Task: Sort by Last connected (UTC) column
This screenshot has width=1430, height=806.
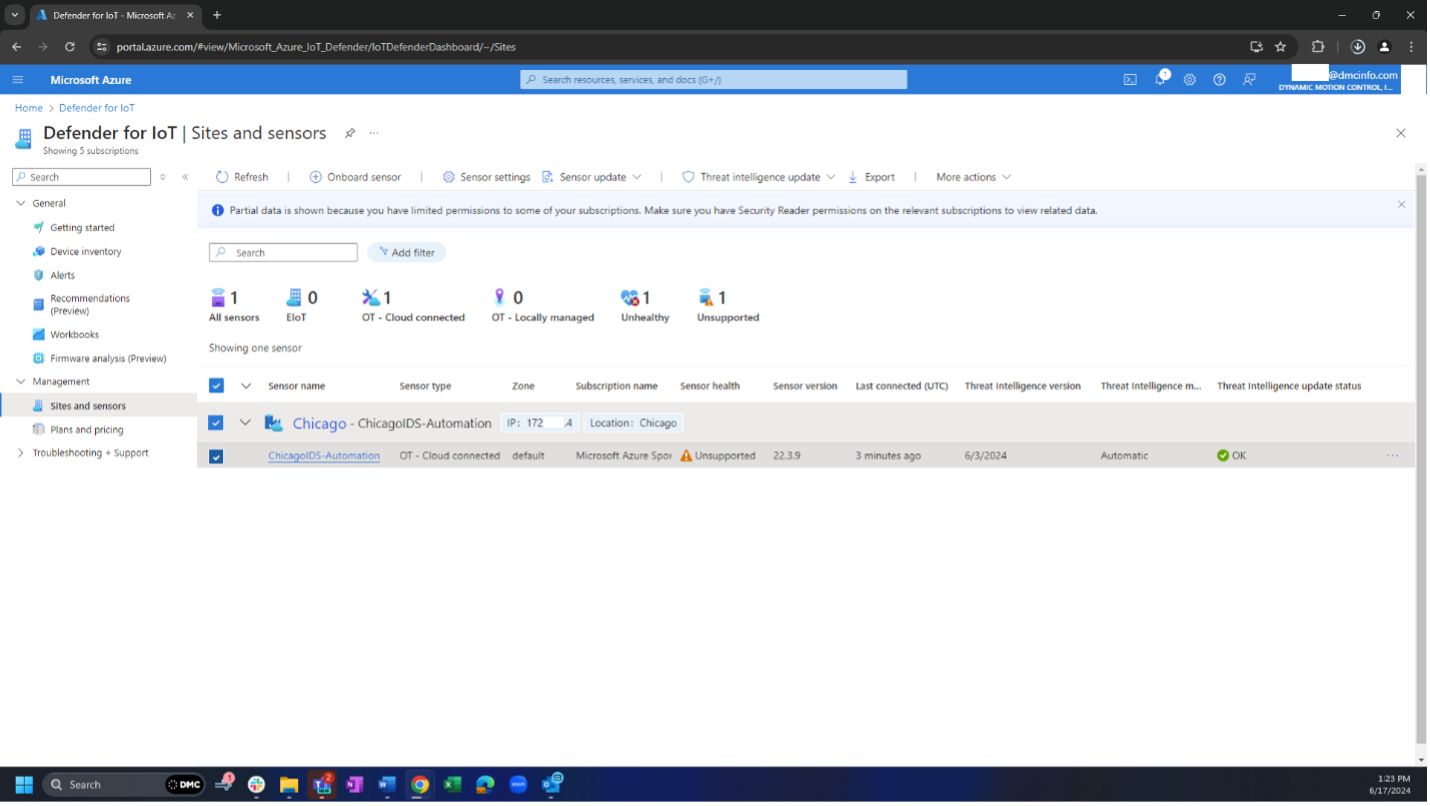Action: click(x=902, y=386)
